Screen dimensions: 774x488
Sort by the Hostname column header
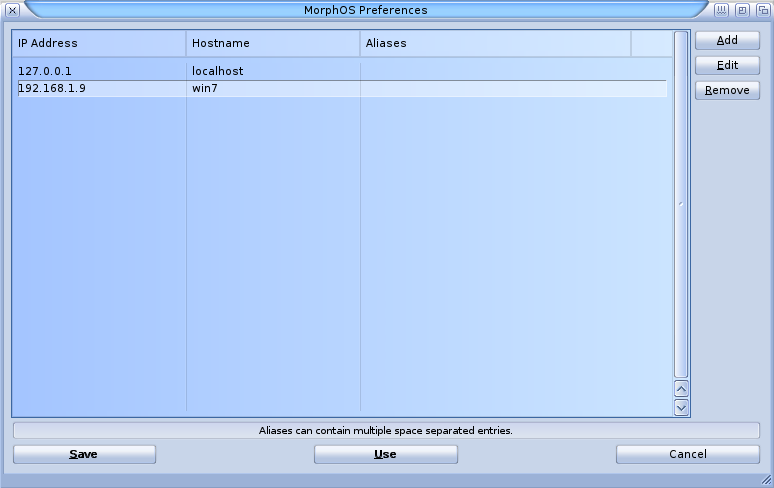(x=272, y=43)
